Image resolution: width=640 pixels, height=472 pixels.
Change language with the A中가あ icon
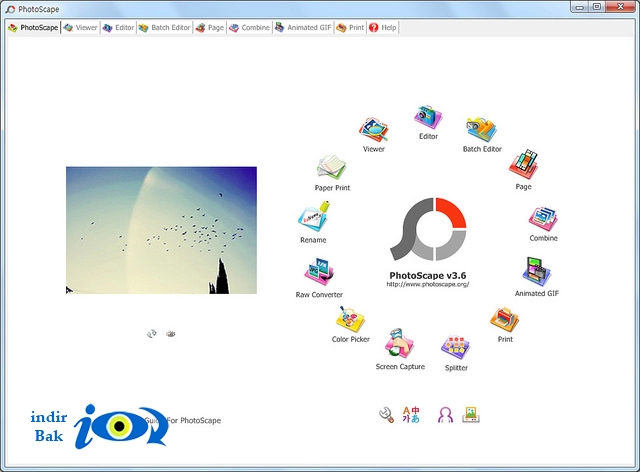[411, 414]
